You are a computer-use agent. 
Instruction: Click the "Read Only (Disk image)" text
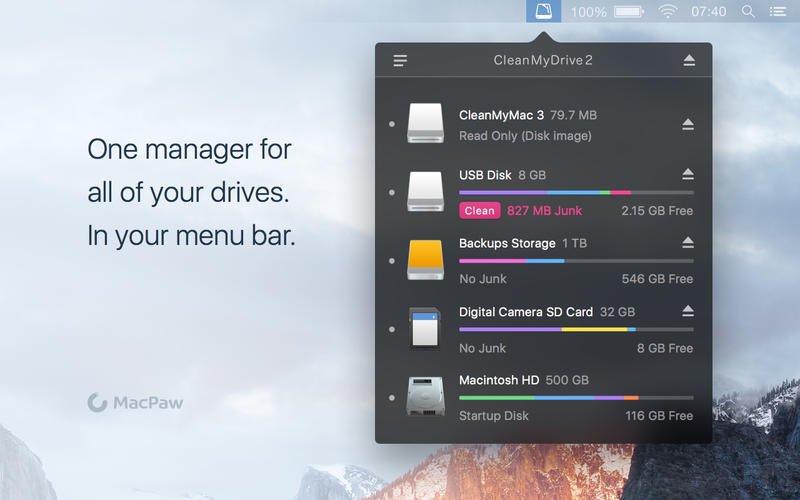click(526, 136)
